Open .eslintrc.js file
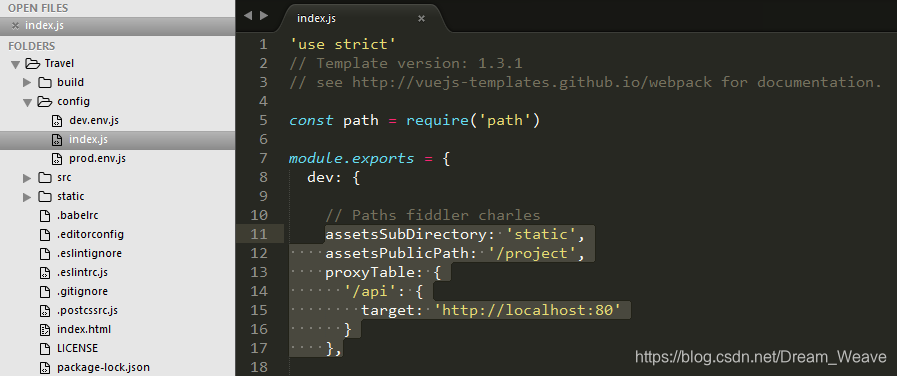897x376 pixels. 82,272
